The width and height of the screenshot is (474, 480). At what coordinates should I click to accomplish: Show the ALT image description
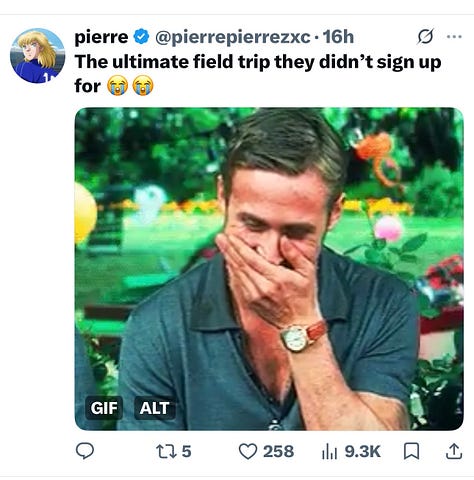(x=155, y=408)
